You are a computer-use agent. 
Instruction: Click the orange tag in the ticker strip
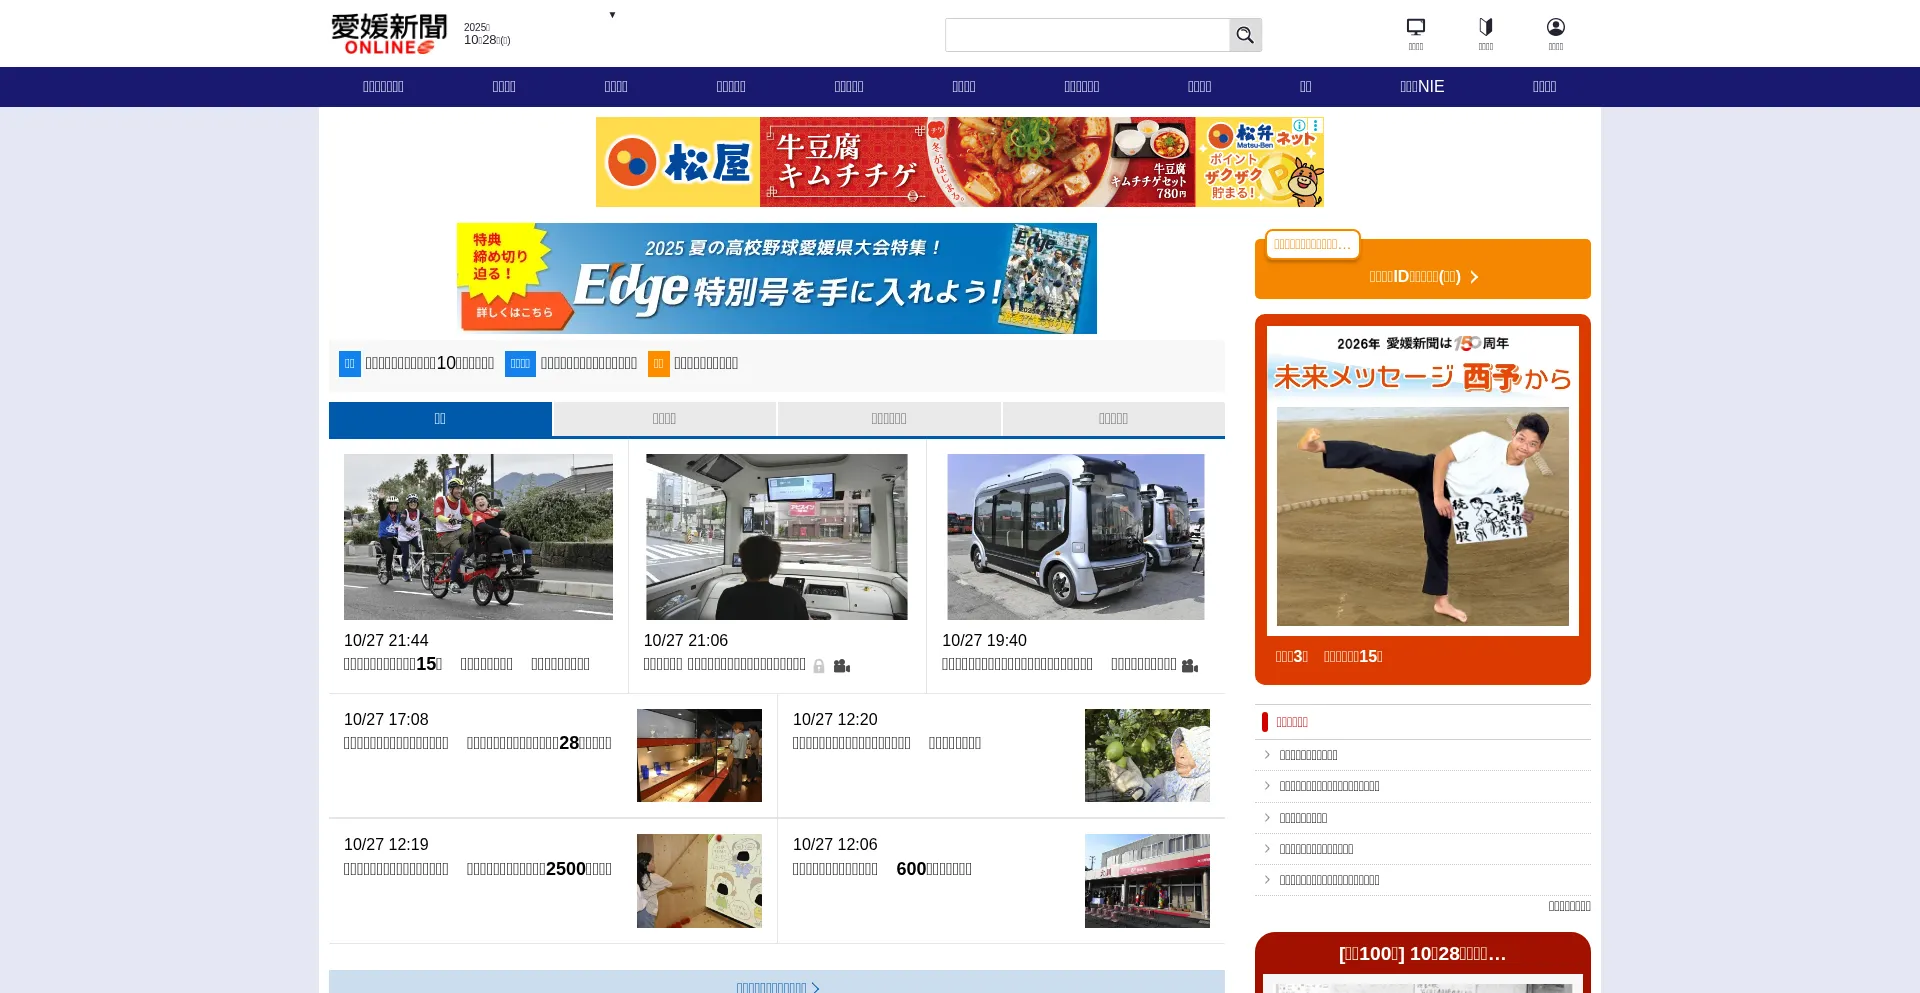tap(659, 364)
